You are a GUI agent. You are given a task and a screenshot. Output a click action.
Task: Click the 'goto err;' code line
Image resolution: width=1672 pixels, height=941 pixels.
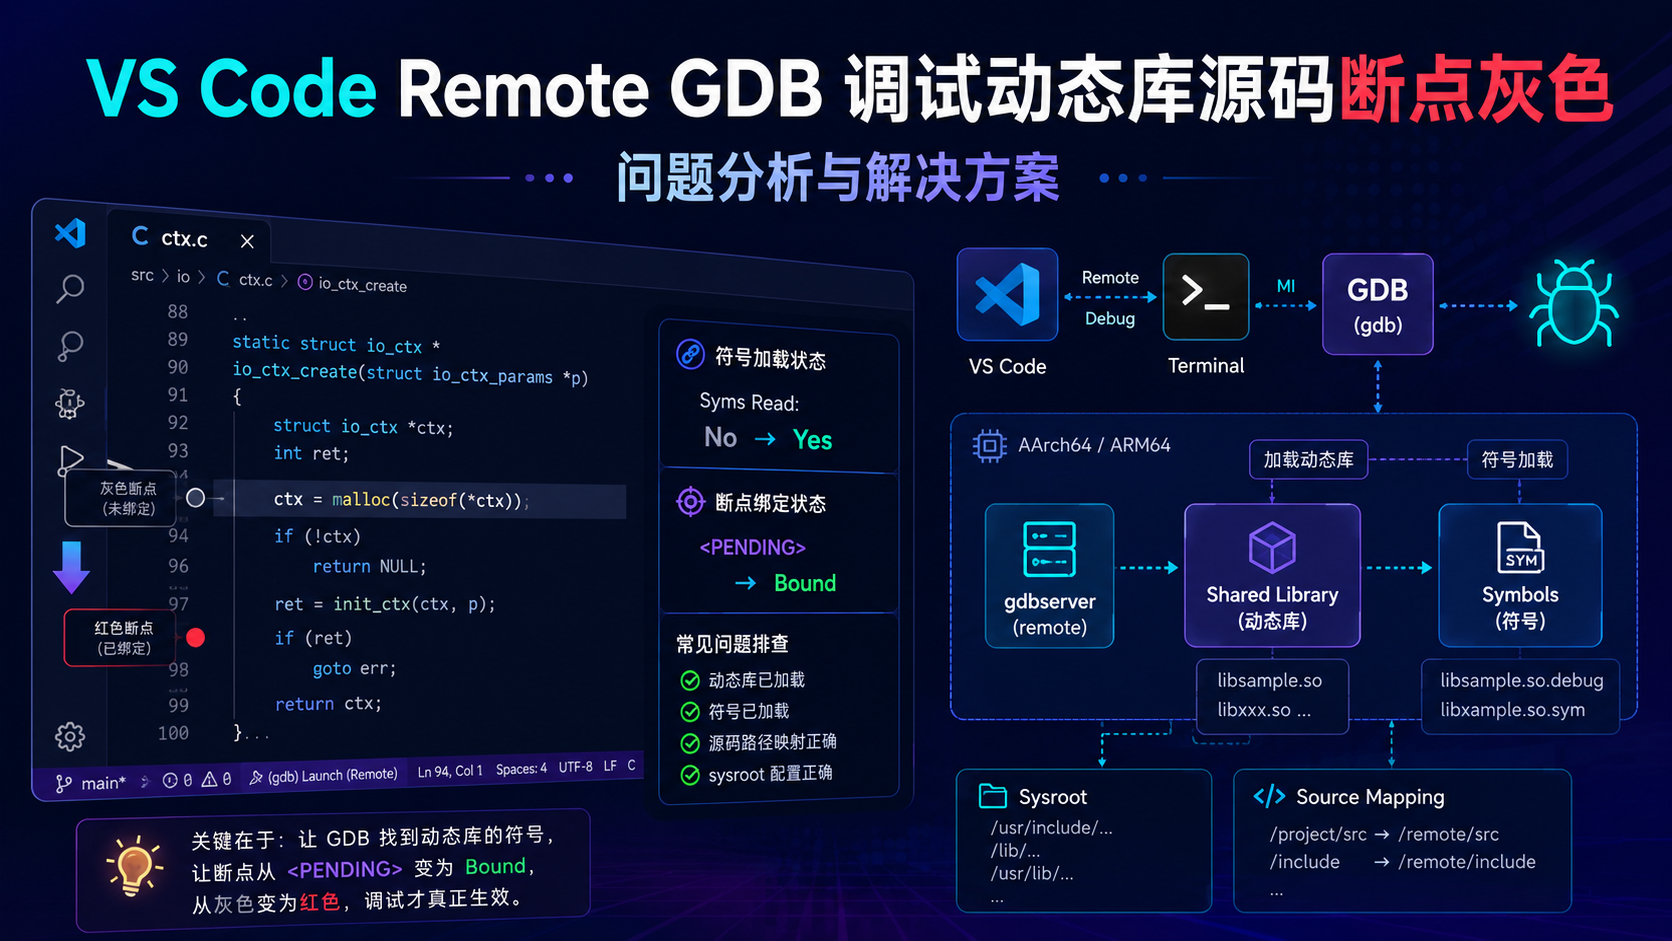pos(354,668)
